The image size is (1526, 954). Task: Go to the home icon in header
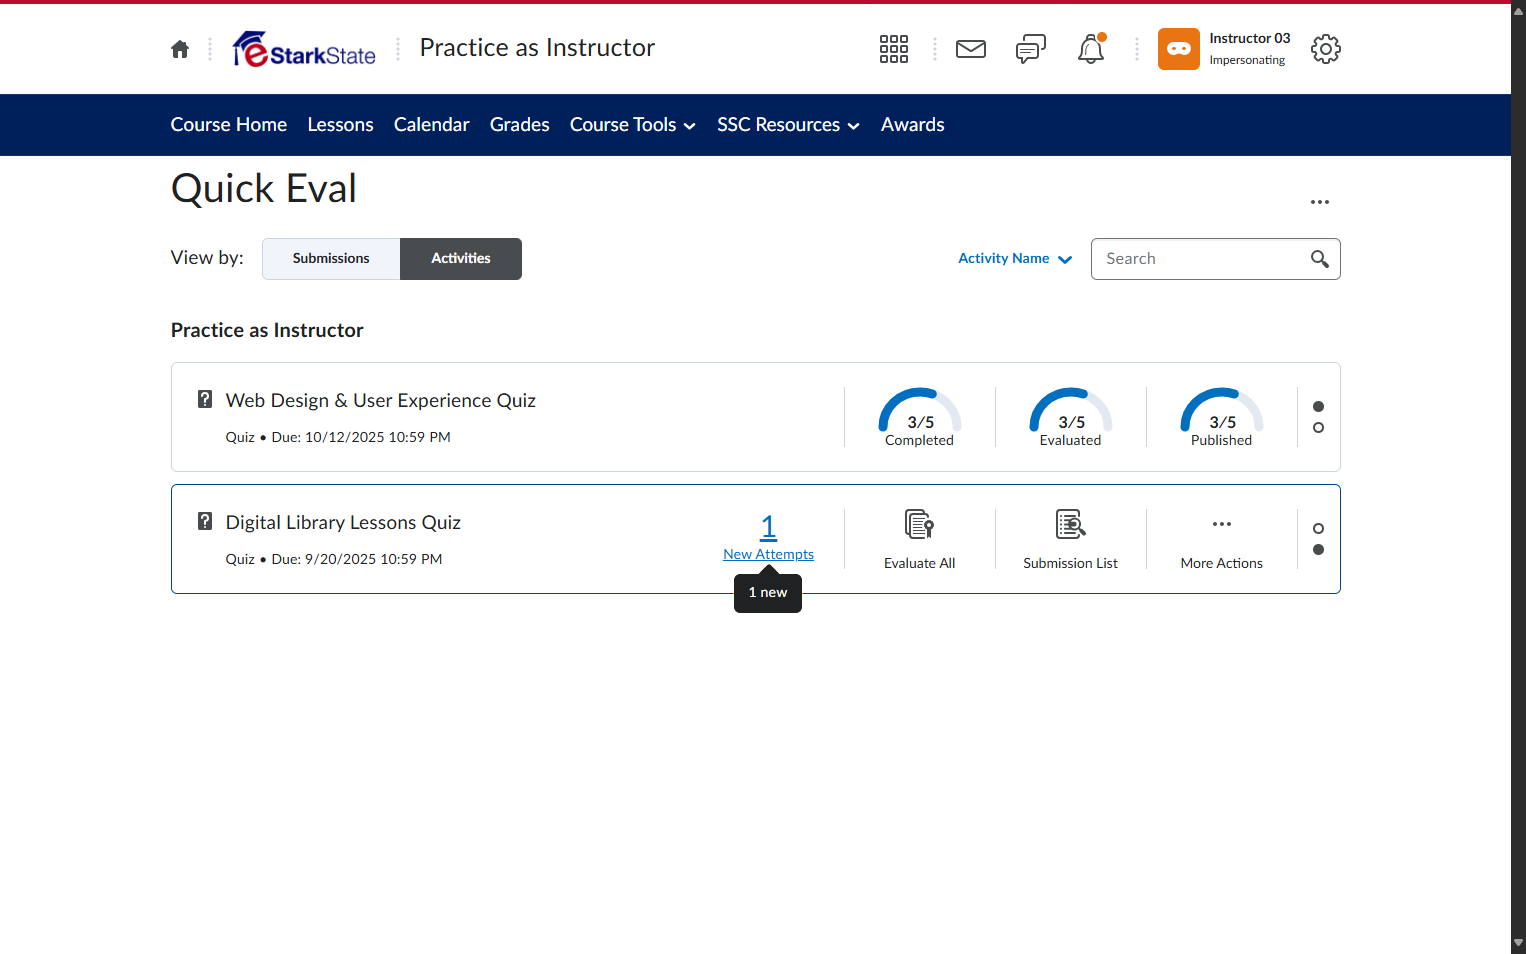(180, 49)
